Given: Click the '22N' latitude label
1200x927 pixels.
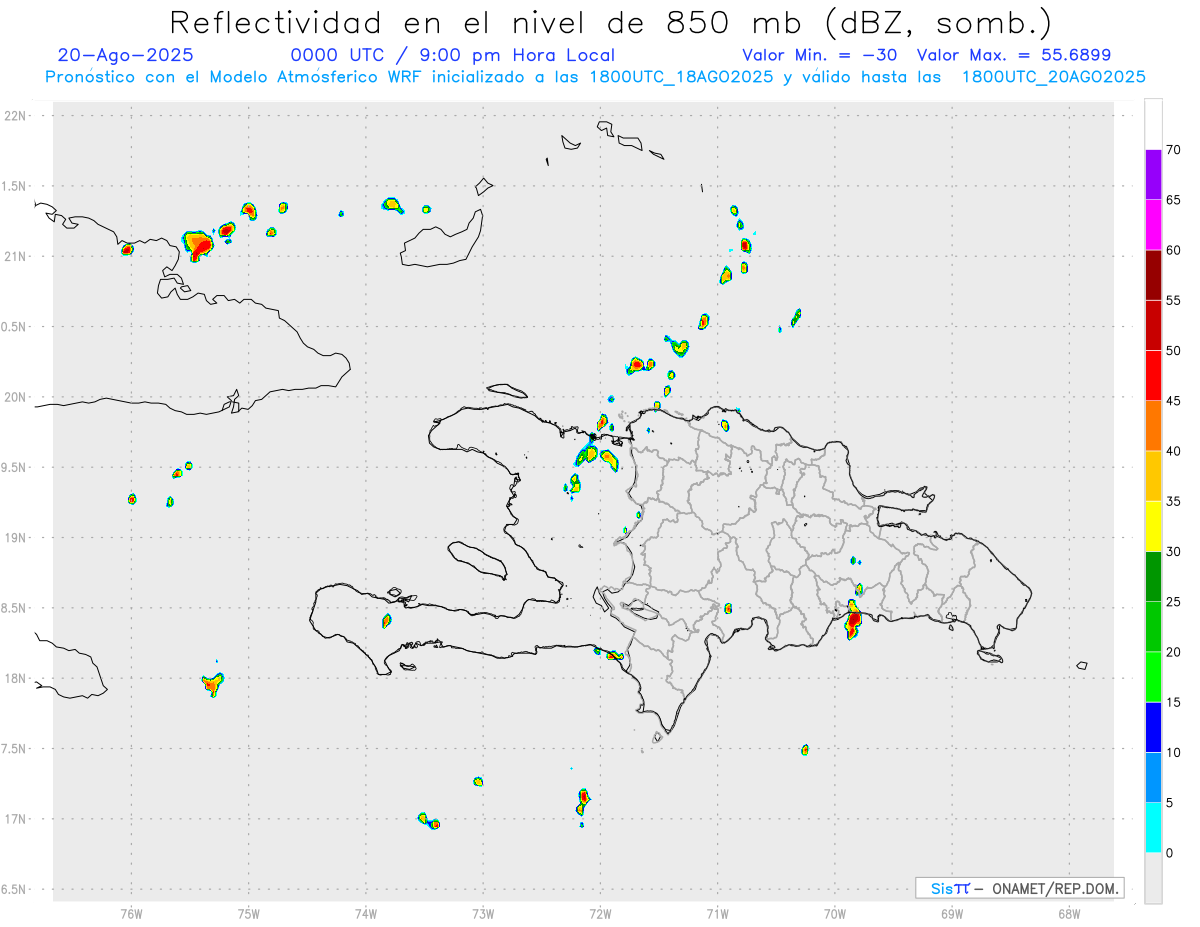Looking at the screenshot, I should (x=17, y=116).
